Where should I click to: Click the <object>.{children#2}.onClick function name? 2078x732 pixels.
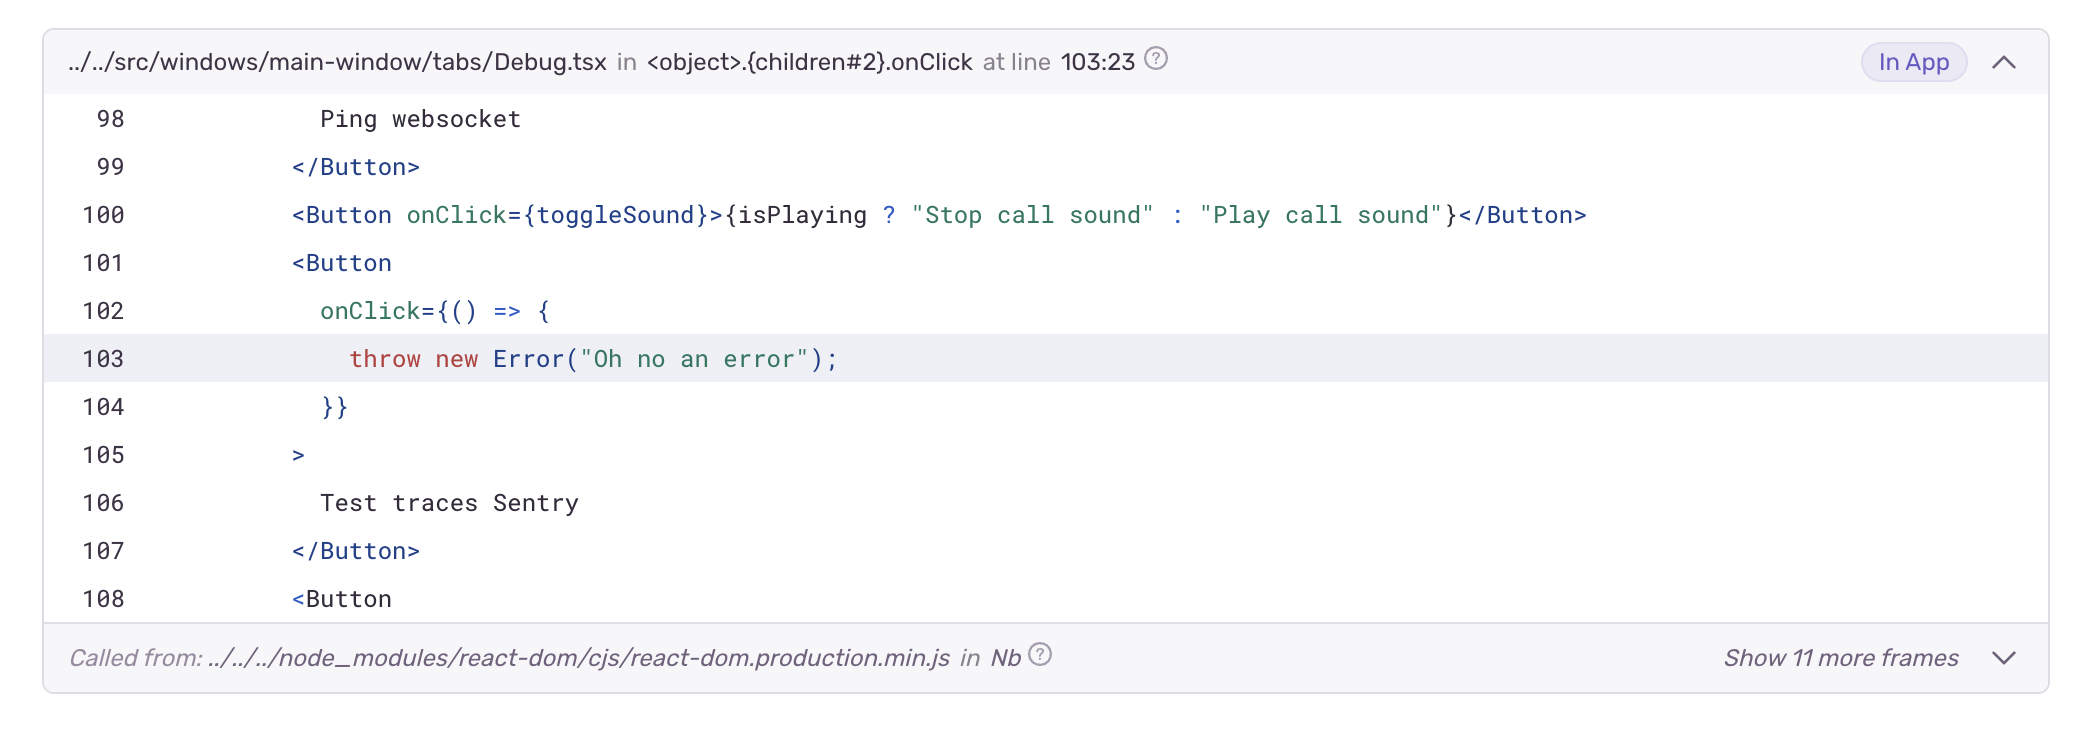[x=809, y=62]
